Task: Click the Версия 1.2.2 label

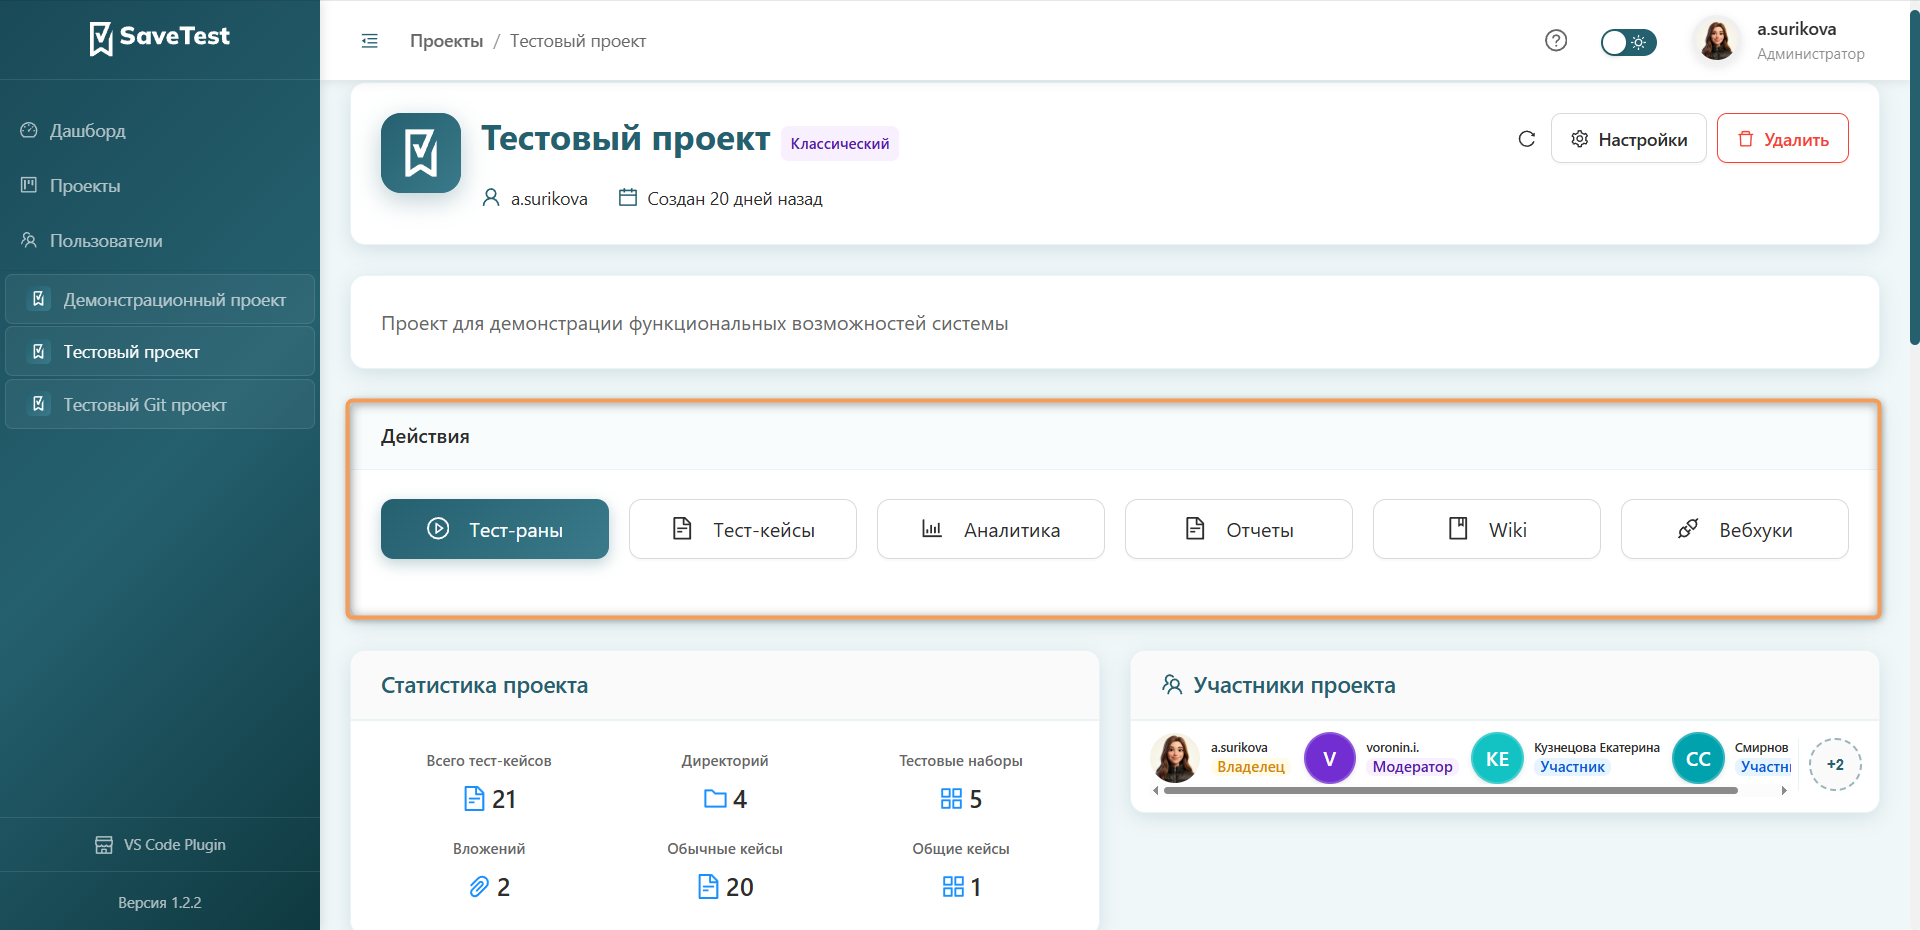Action: pyautogui.click(x=160, y=903)
